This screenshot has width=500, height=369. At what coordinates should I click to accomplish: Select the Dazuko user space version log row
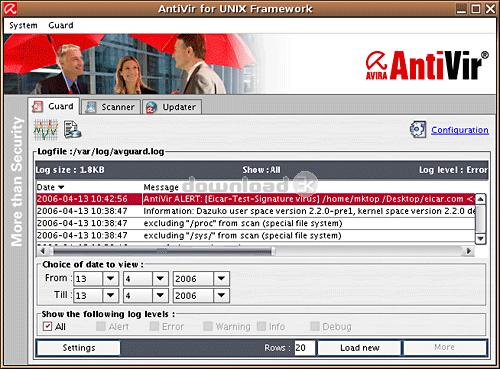[256, 211]
